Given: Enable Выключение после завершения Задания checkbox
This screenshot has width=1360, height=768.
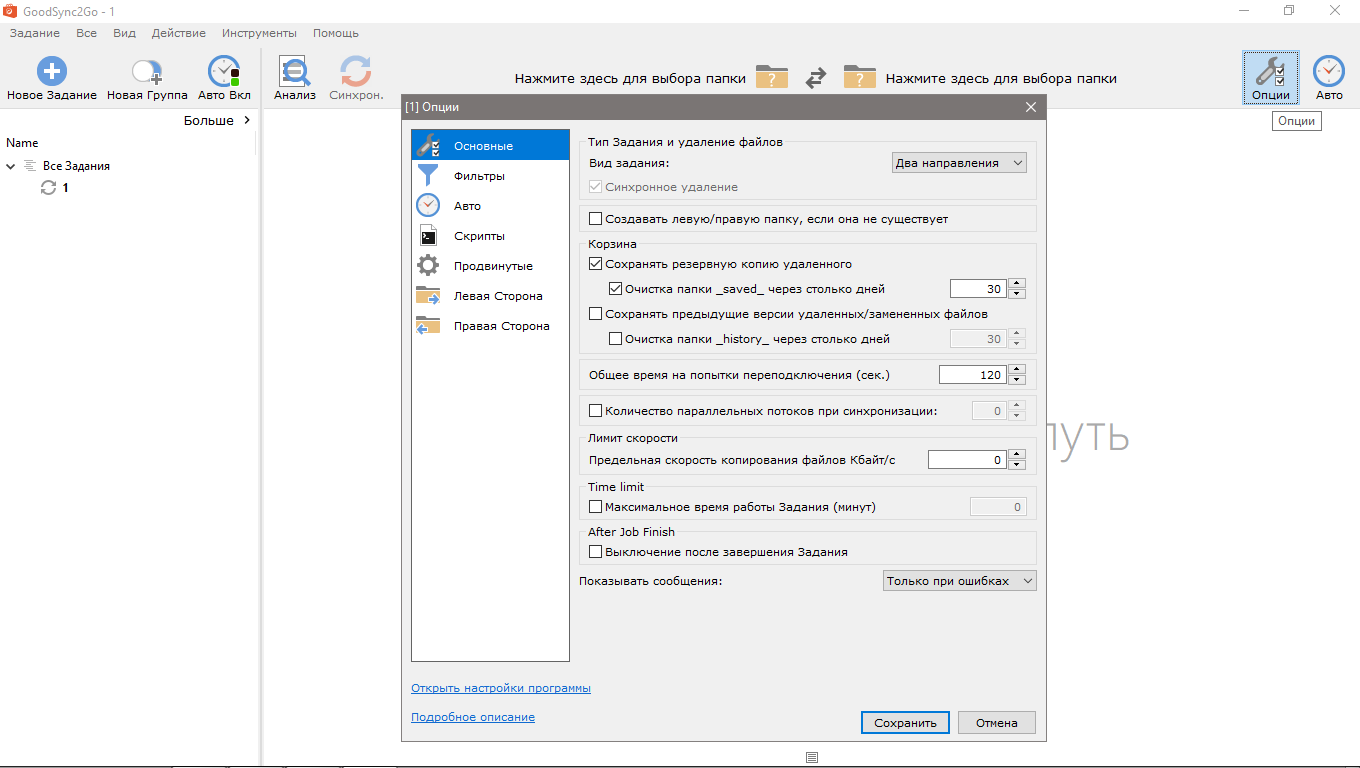Looking at the screenshot, I should pyautogui.click(x=596, y=552).
